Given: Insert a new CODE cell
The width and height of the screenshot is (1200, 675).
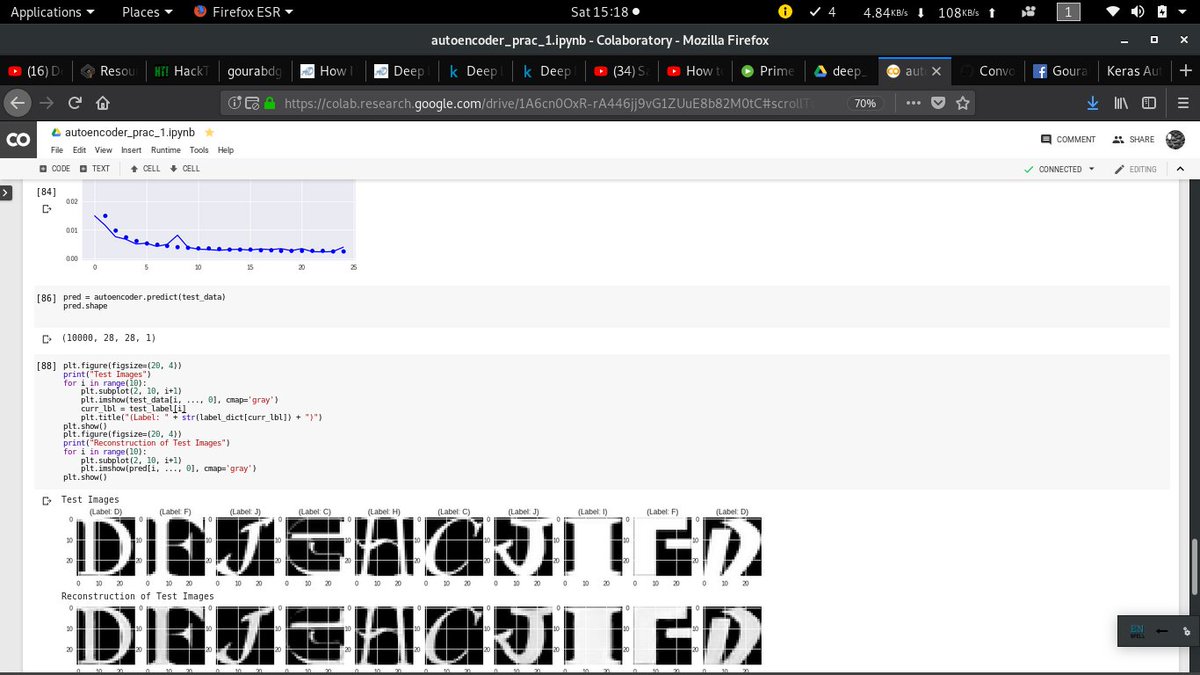Looking at the screenshot, I should point(54,168).
